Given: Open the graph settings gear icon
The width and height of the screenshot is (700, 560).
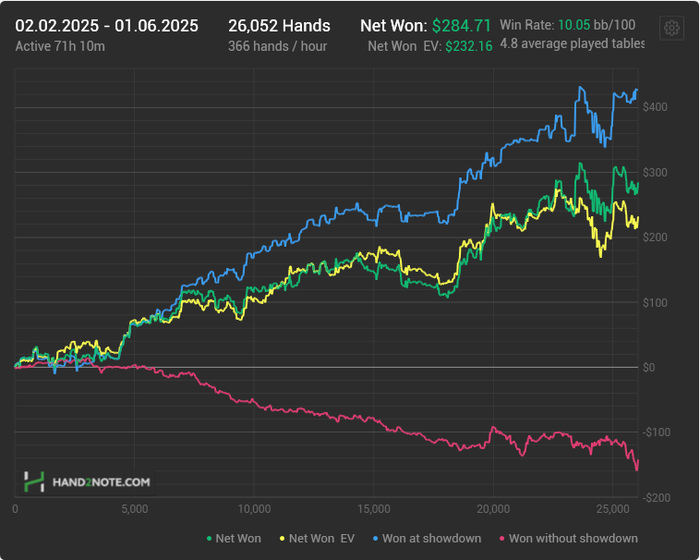Looking at the screenshot, I should pyautogui.click(x=671, y=28).
